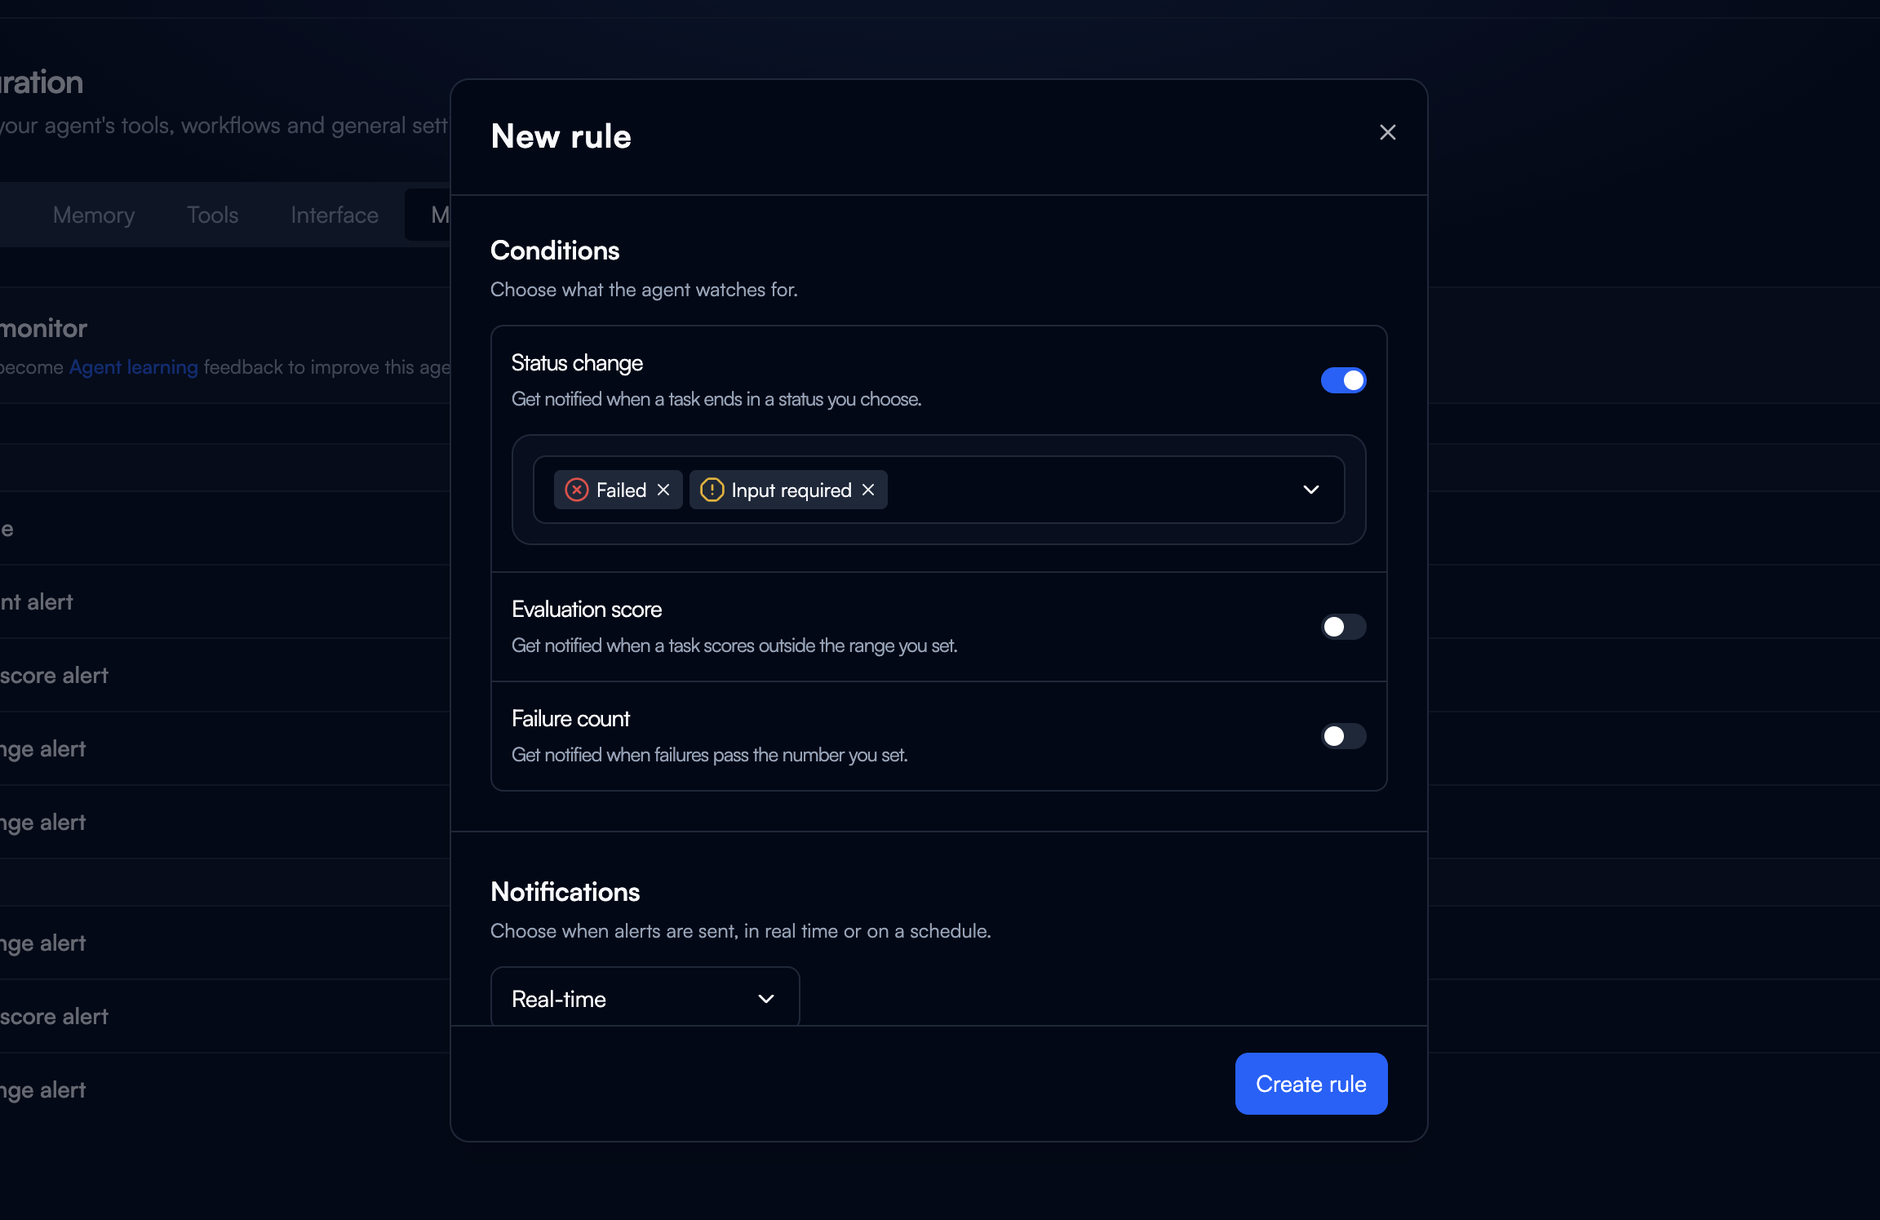Click the Failed chip label

pos(621,490)
